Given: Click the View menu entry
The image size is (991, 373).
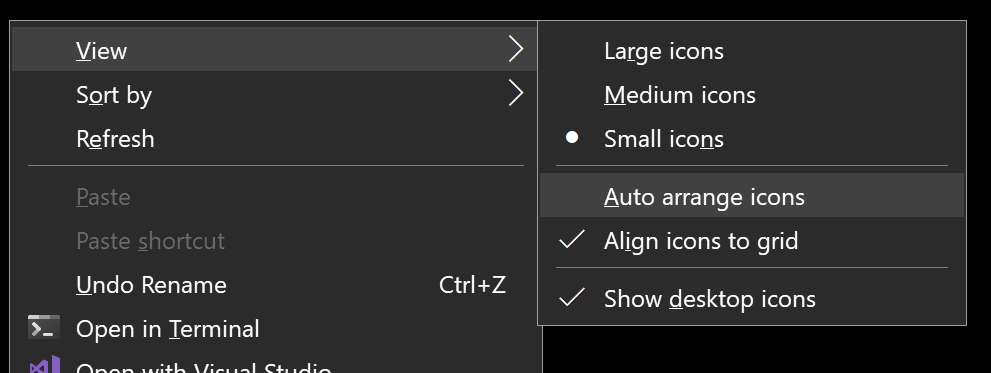Looking at the screenshot, I should pos(274,49).
